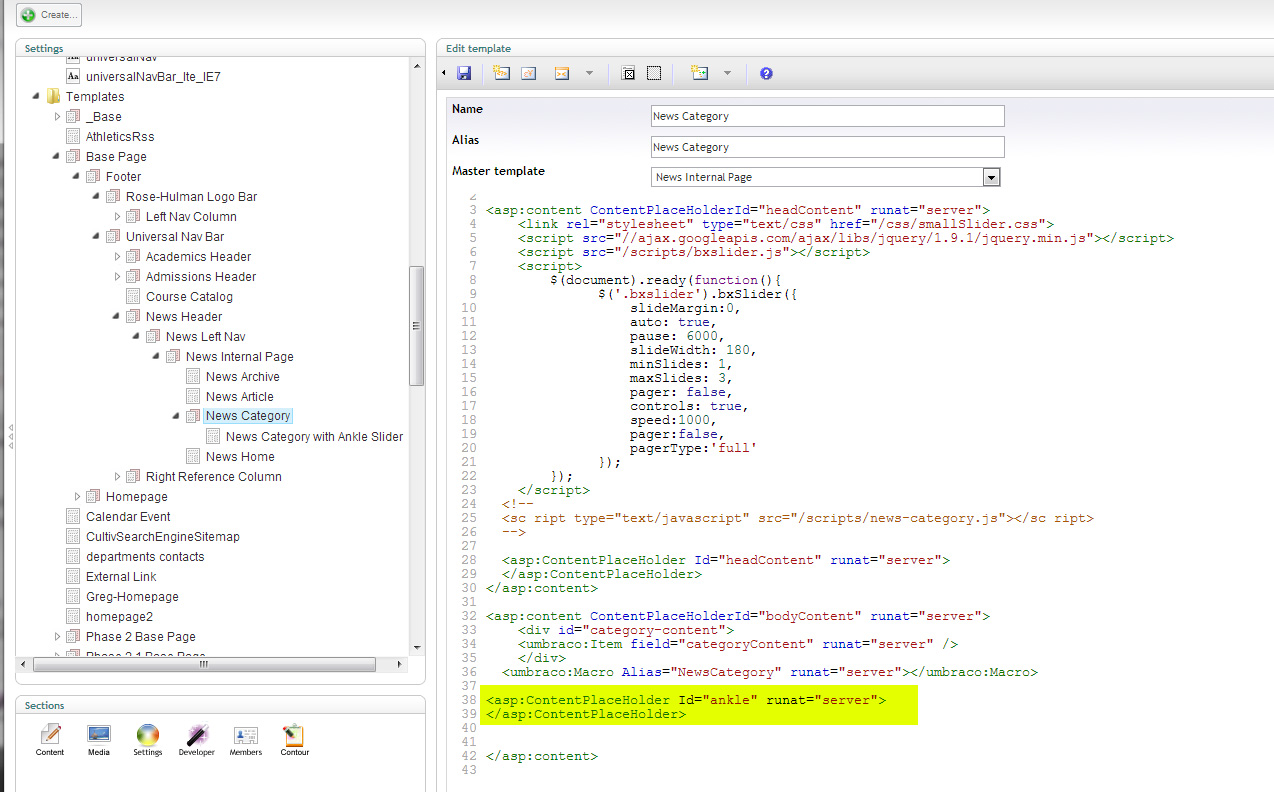The image size is (1274, 792).
Task: Click the dotted-square Insert content area icon
Action: (x=654, y=73)
